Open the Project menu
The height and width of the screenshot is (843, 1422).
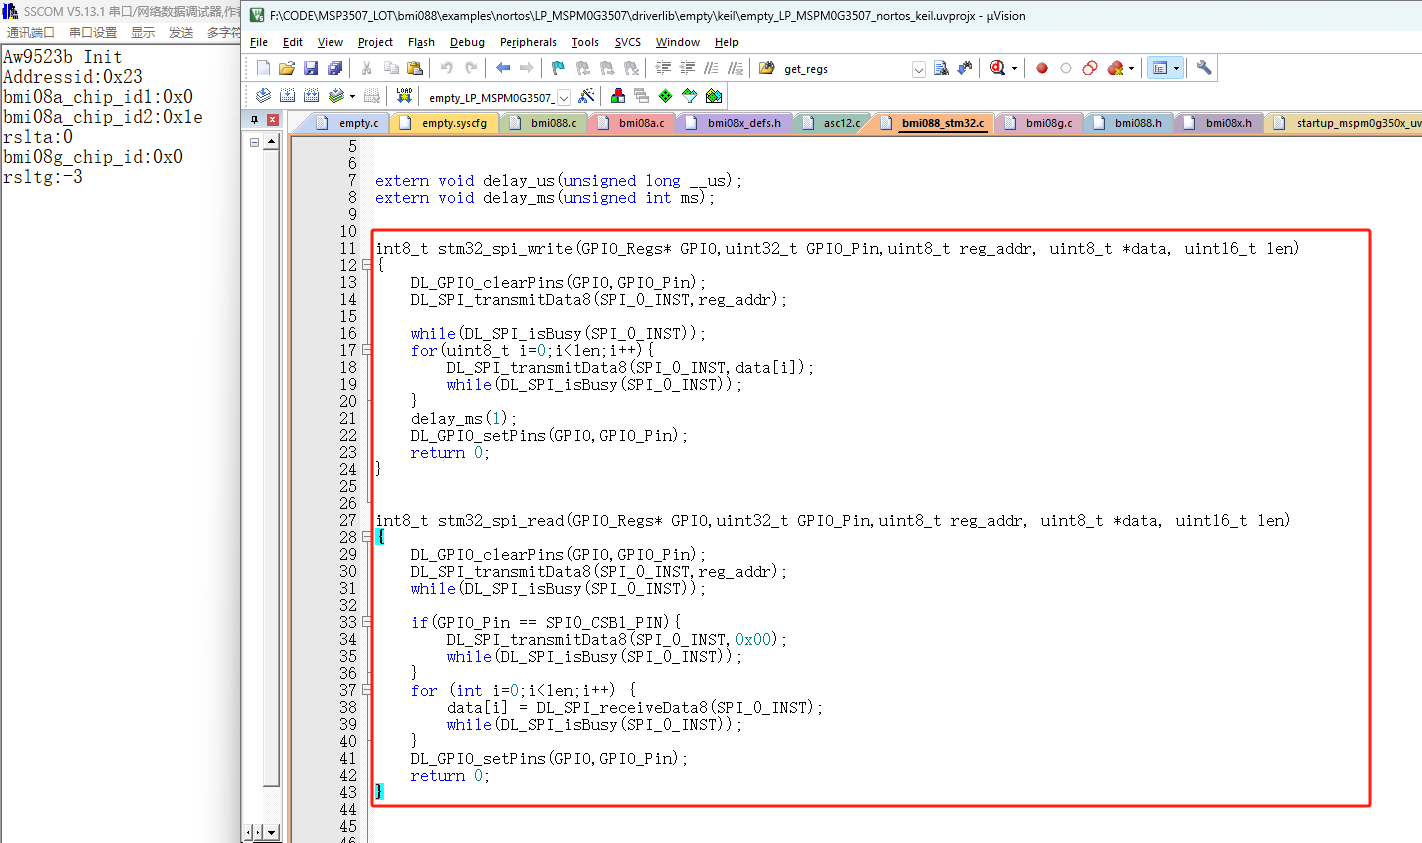(x=375, y=42)
